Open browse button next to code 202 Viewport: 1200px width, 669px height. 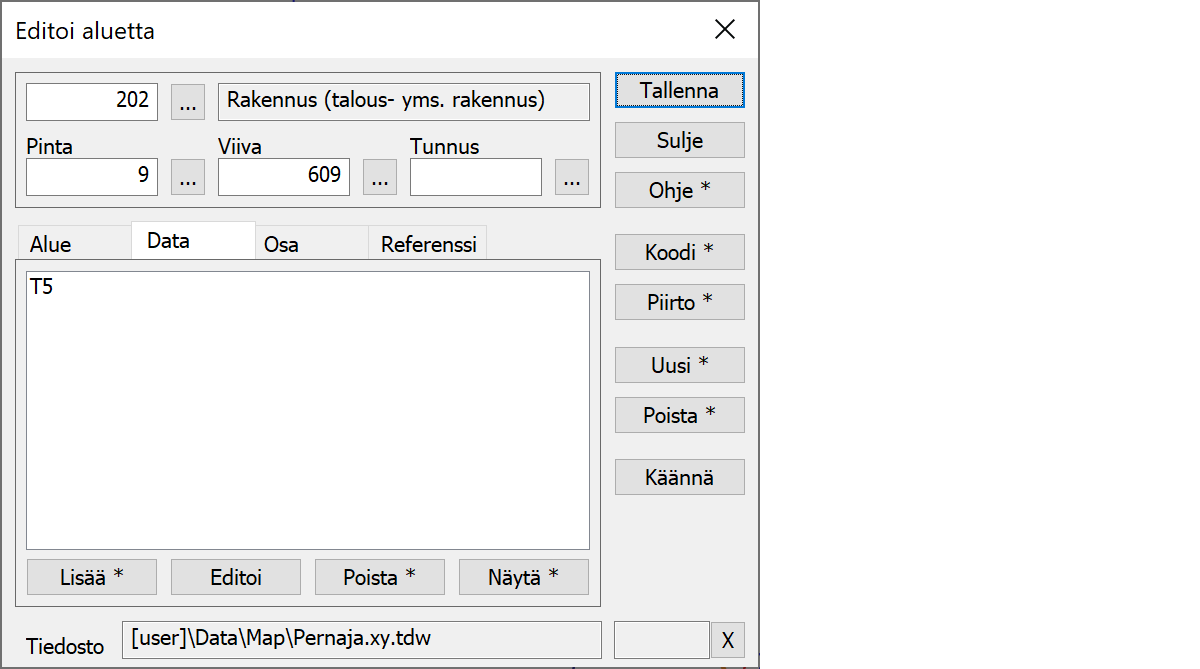click(x=188, y=101)
